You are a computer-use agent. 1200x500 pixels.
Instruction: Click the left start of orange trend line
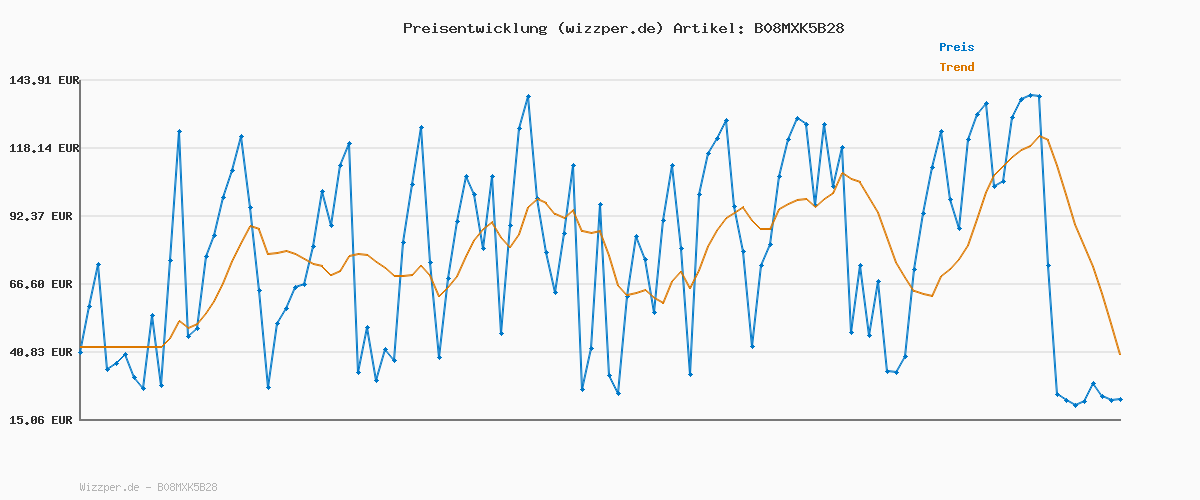click(x=81, y=347)
